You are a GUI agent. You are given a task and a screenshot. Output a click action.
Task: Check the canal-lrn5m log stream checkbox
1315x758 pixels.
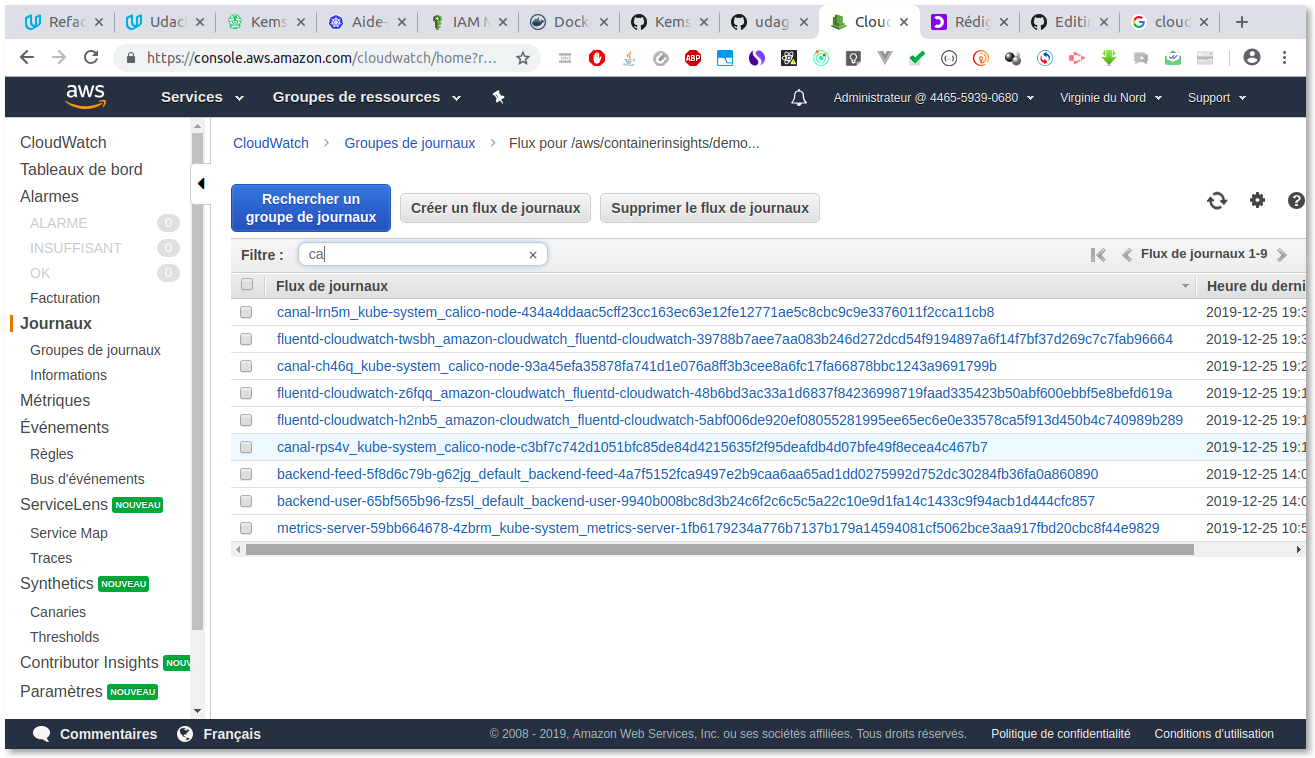(246, 312)
